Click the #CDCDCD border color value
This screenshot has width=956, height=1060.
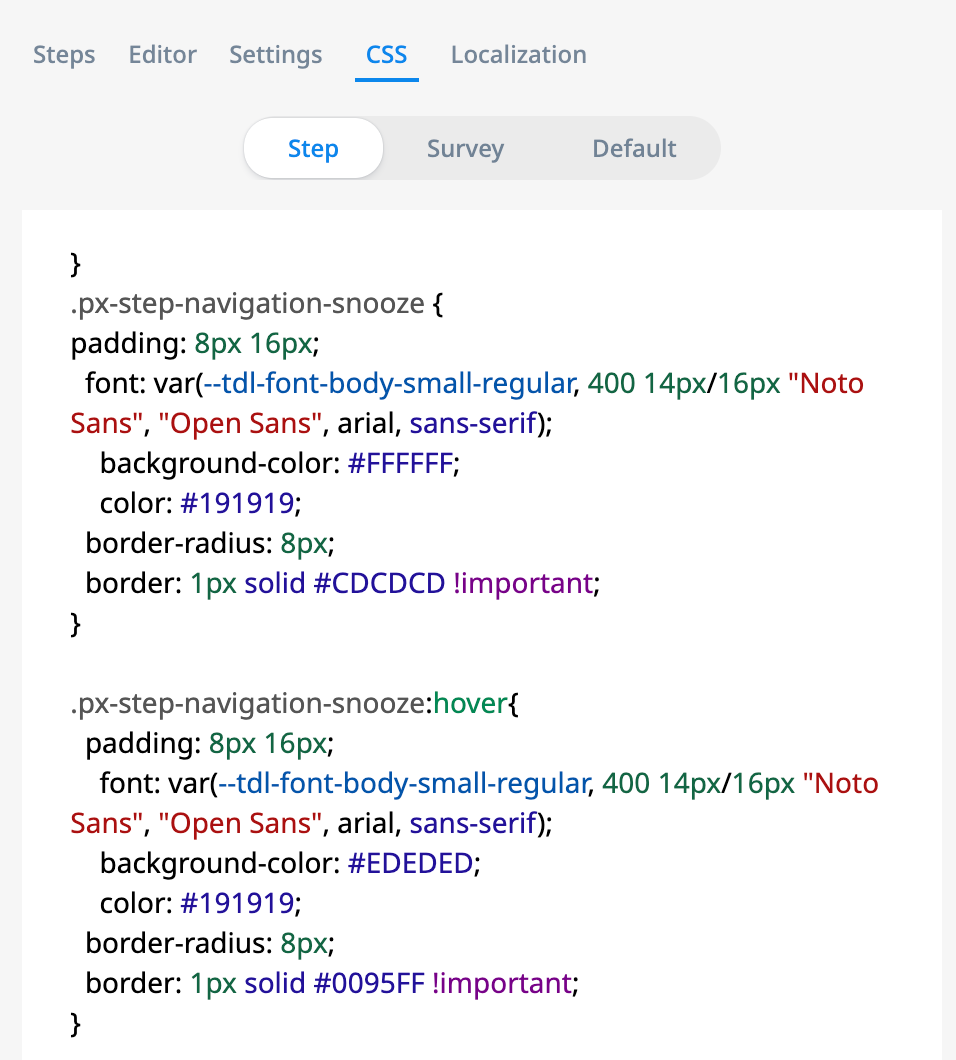point(379,583)
